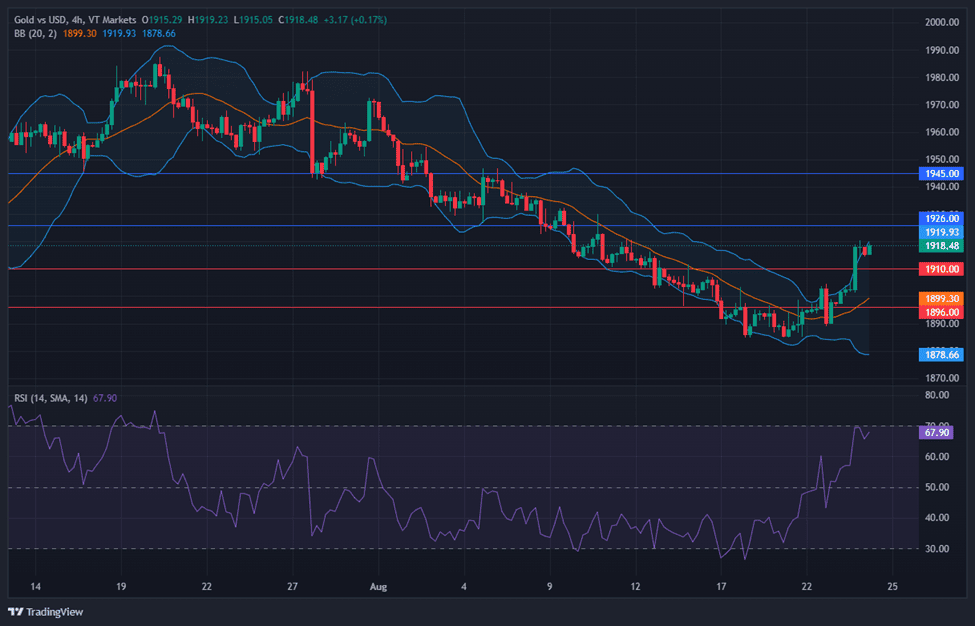
Task: Click the 1945.00 price level label
Action: [941, 173]
